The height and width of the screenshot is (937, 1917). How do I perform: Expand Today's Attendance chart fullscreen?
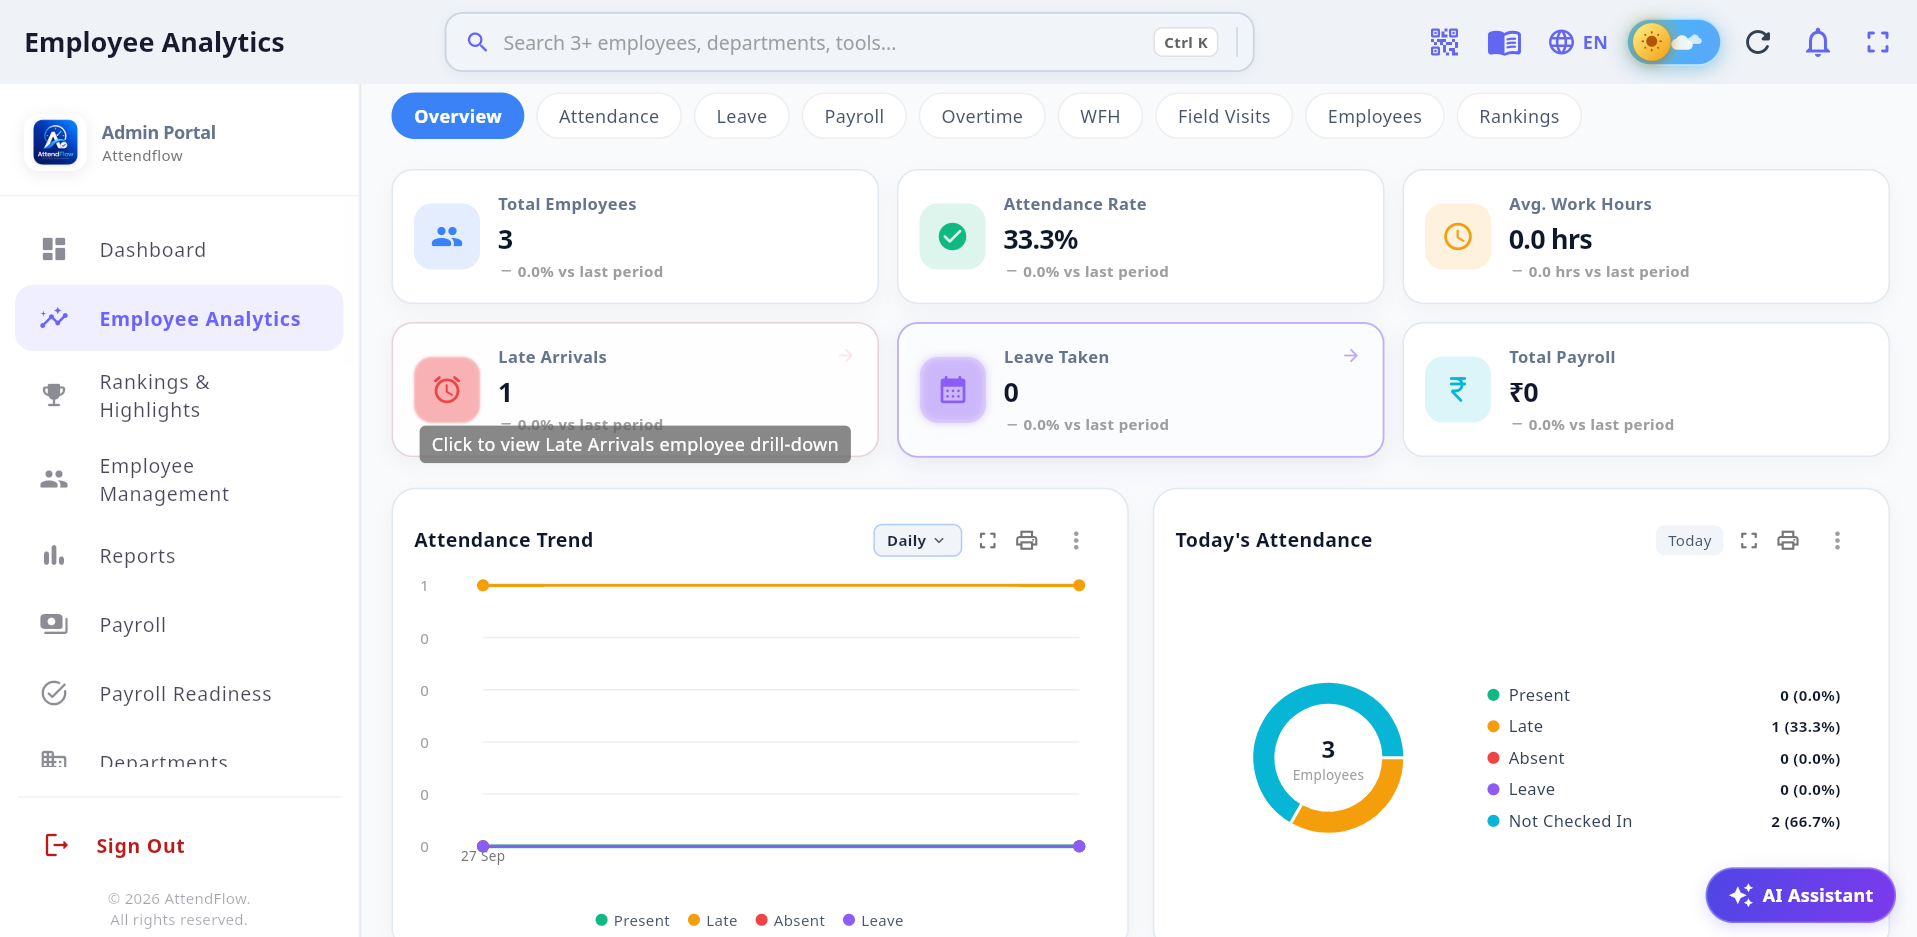[x=1749, y=541]
